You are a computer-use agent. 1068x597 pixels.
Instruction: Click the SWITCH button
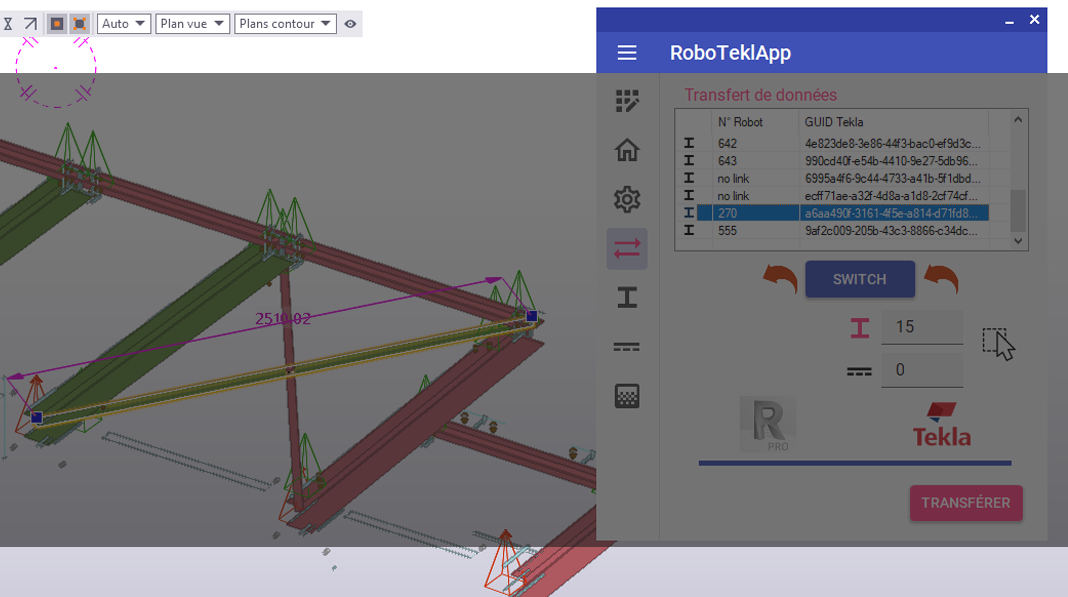(860, 279)
